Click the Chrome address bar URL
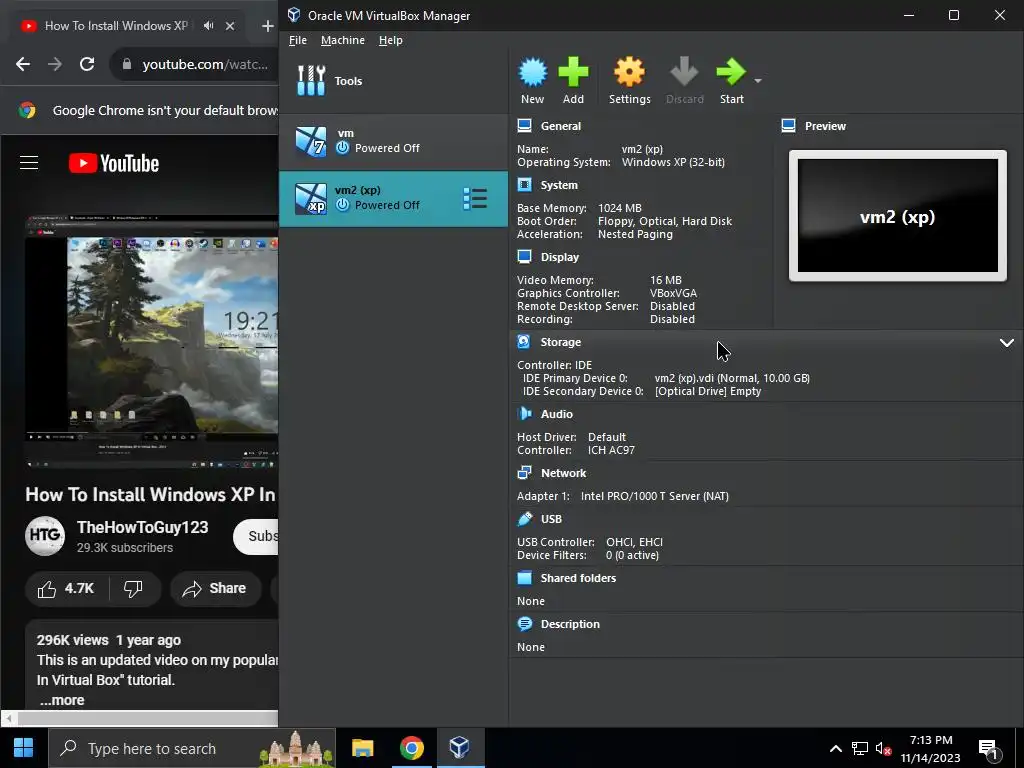This screenshot has height=768, width=1024. tap(205, 64)
